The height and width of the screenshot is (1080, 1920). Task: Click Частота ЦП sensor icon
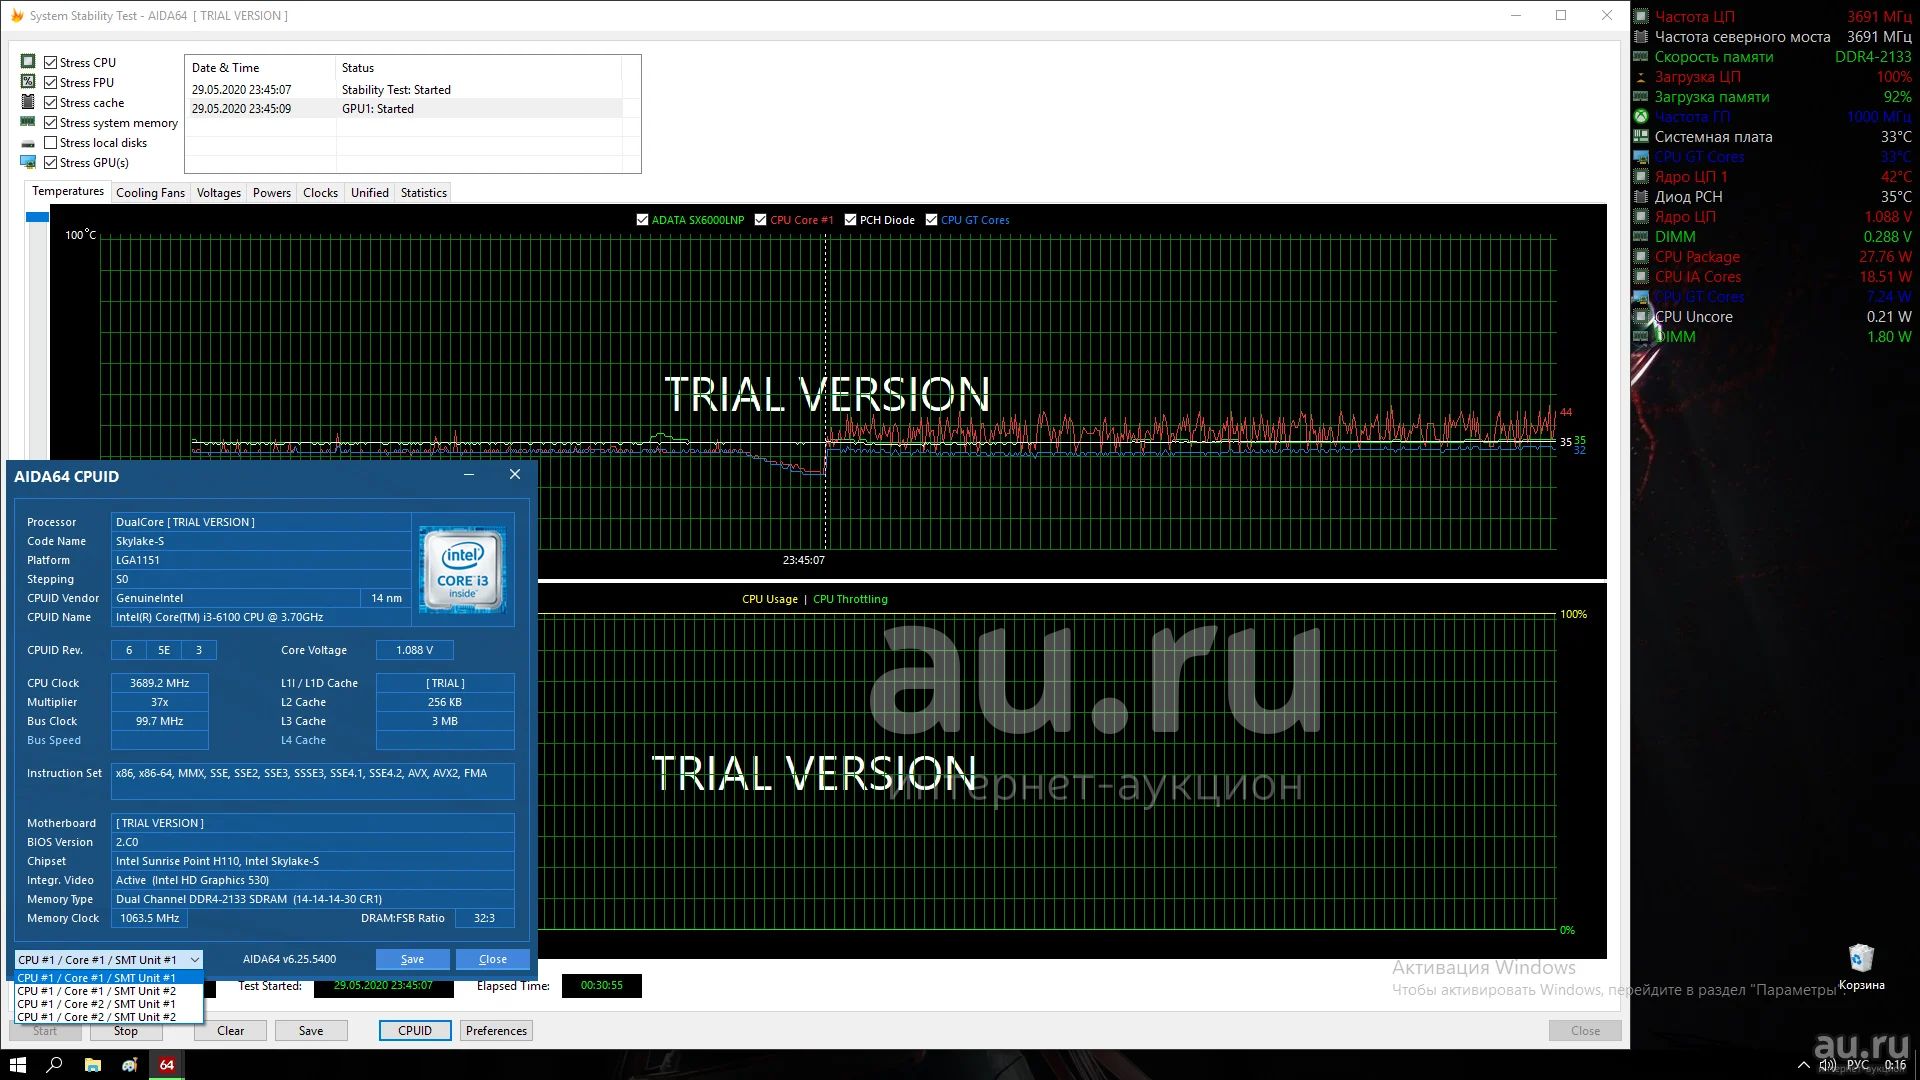(1641, 17)
